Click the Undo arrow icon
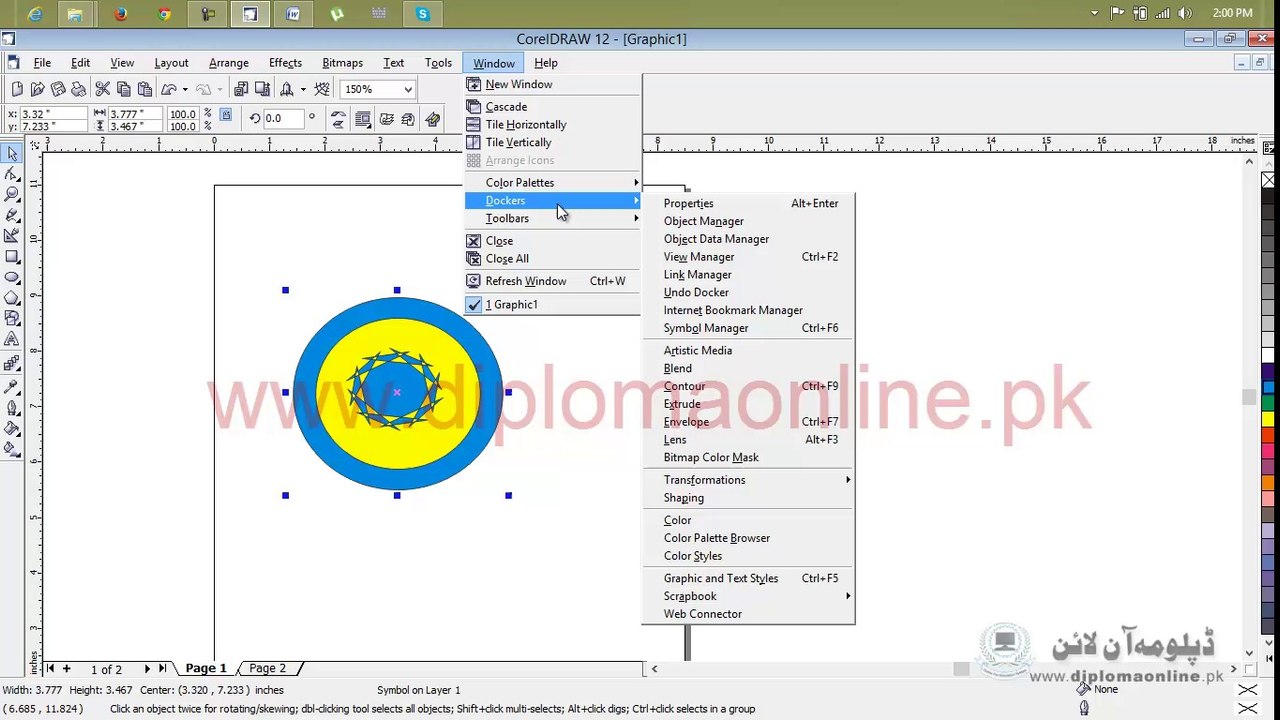 [x=169, y=89]
